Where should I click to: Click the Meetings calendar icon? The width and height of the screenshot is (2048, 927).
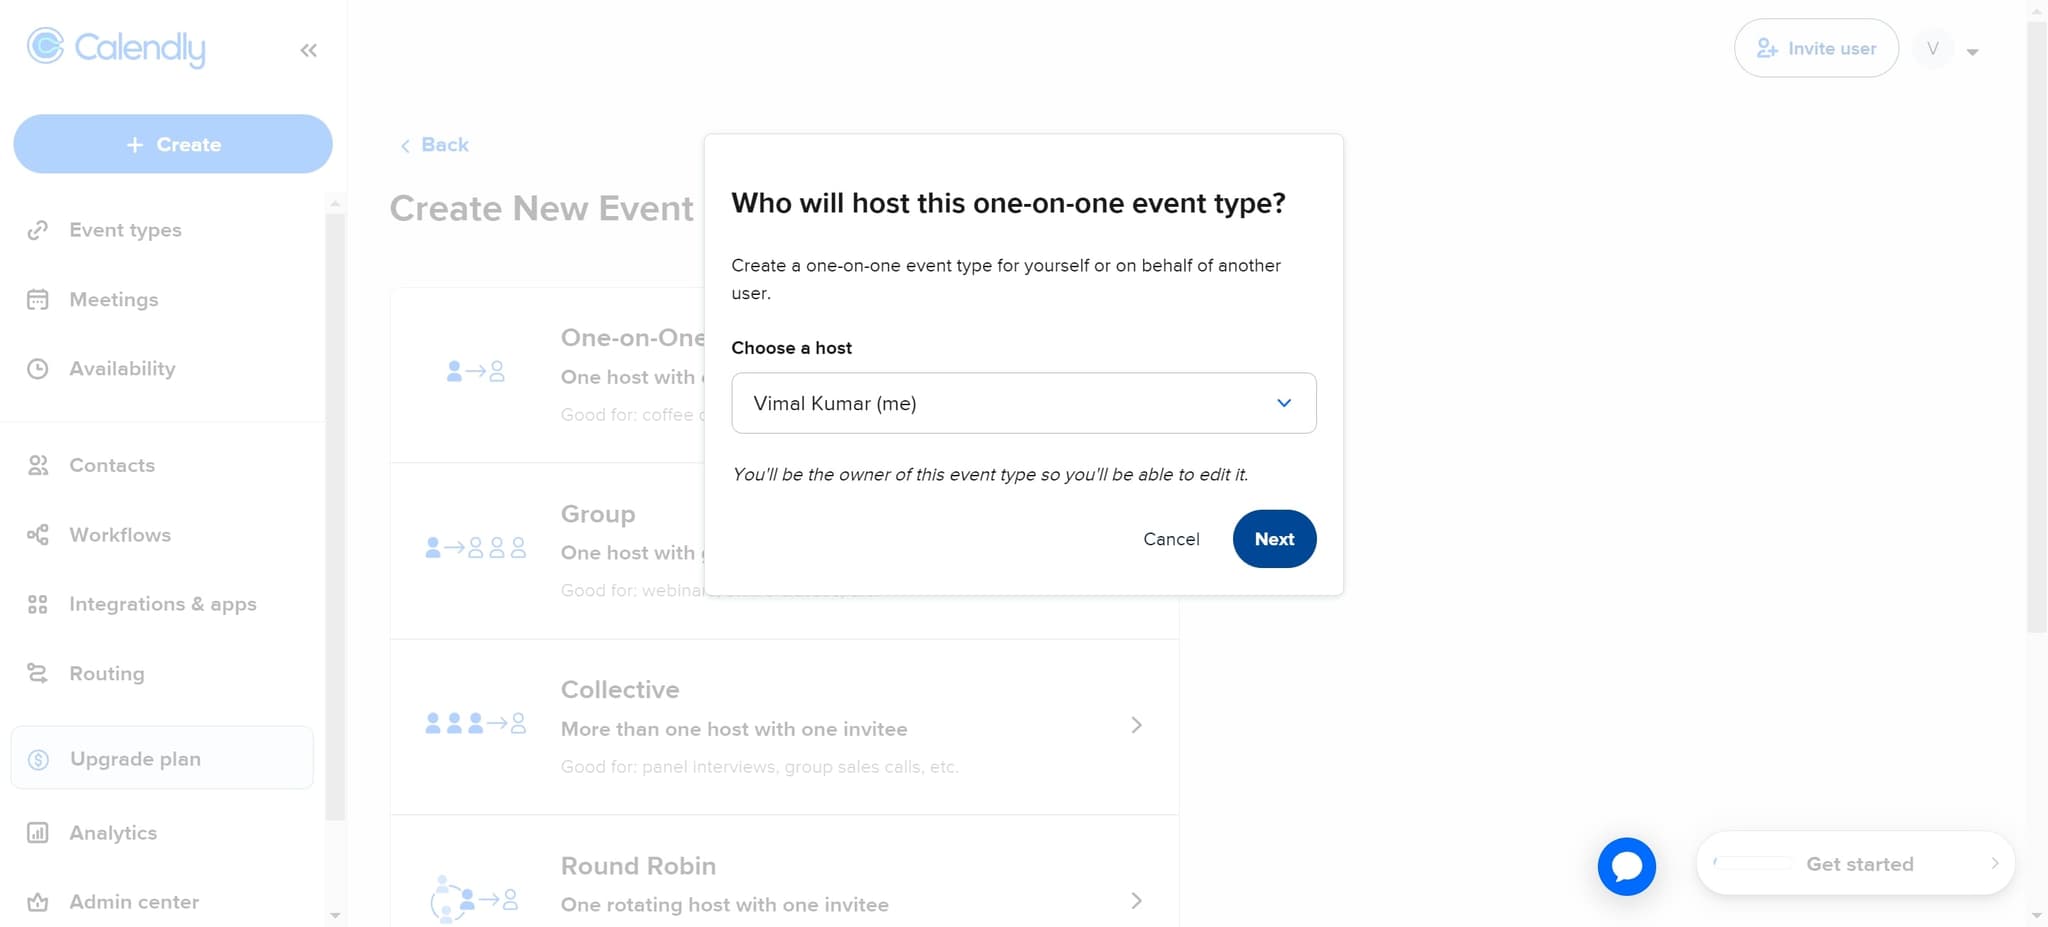coord(38,300)
